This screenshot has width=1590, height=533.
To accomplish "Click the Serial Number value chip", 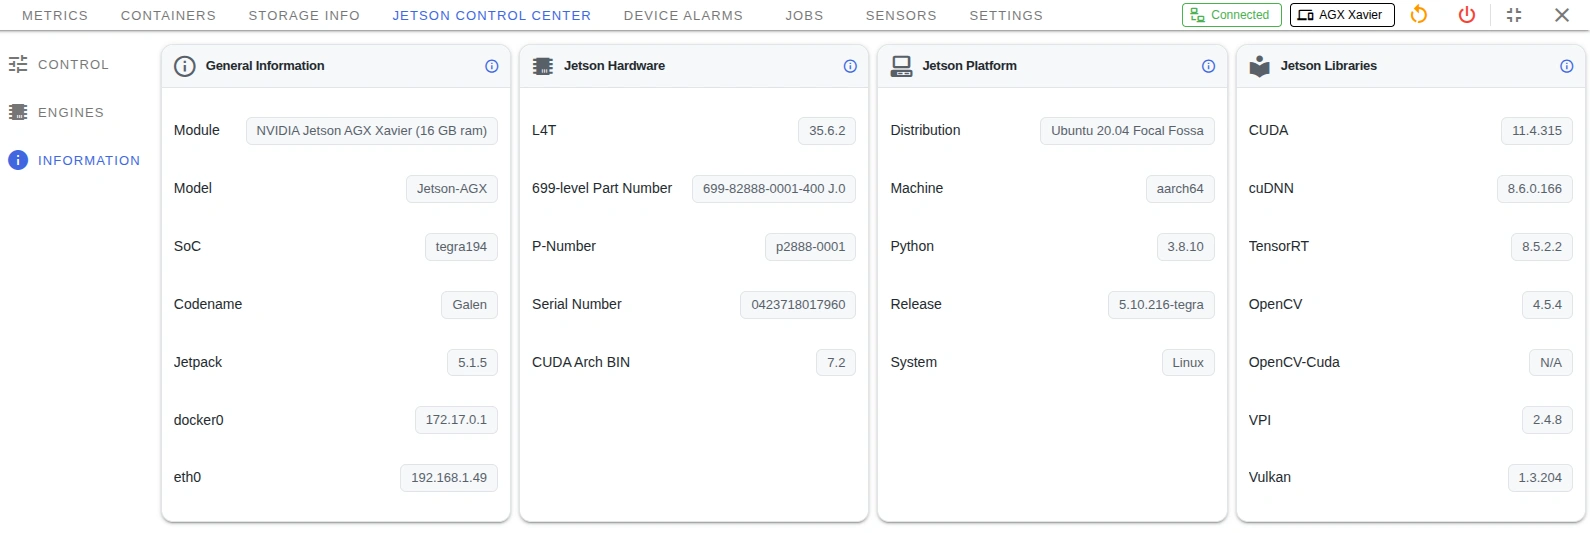I will [798, 305].
